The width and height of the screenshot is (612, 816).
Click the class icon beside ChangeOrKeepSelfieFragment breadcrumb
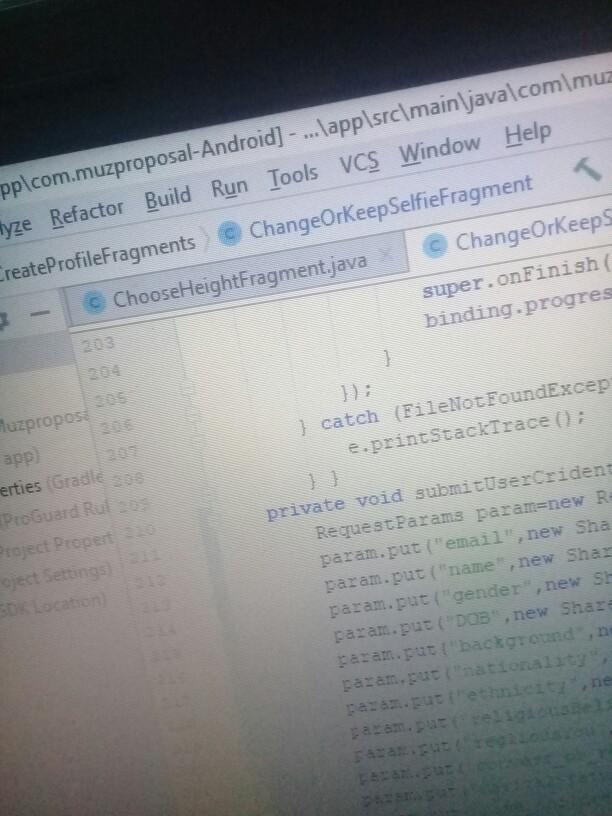(229, 233)
